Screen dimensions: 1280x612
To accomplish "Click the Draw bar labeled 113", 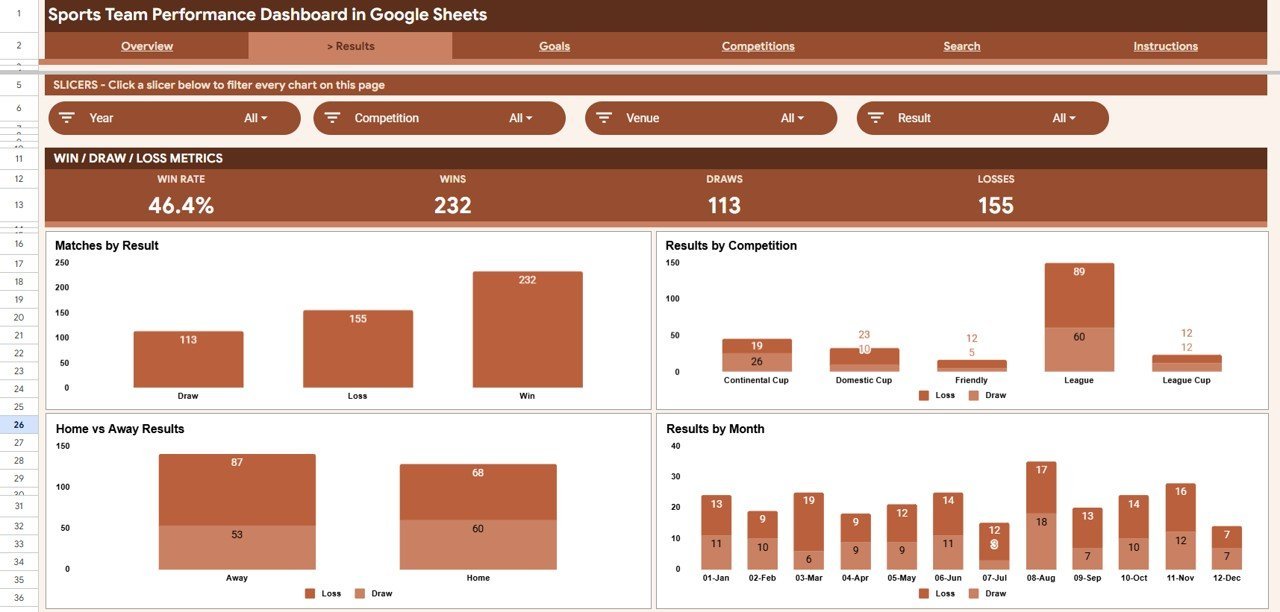I will (x=188, y=360).
